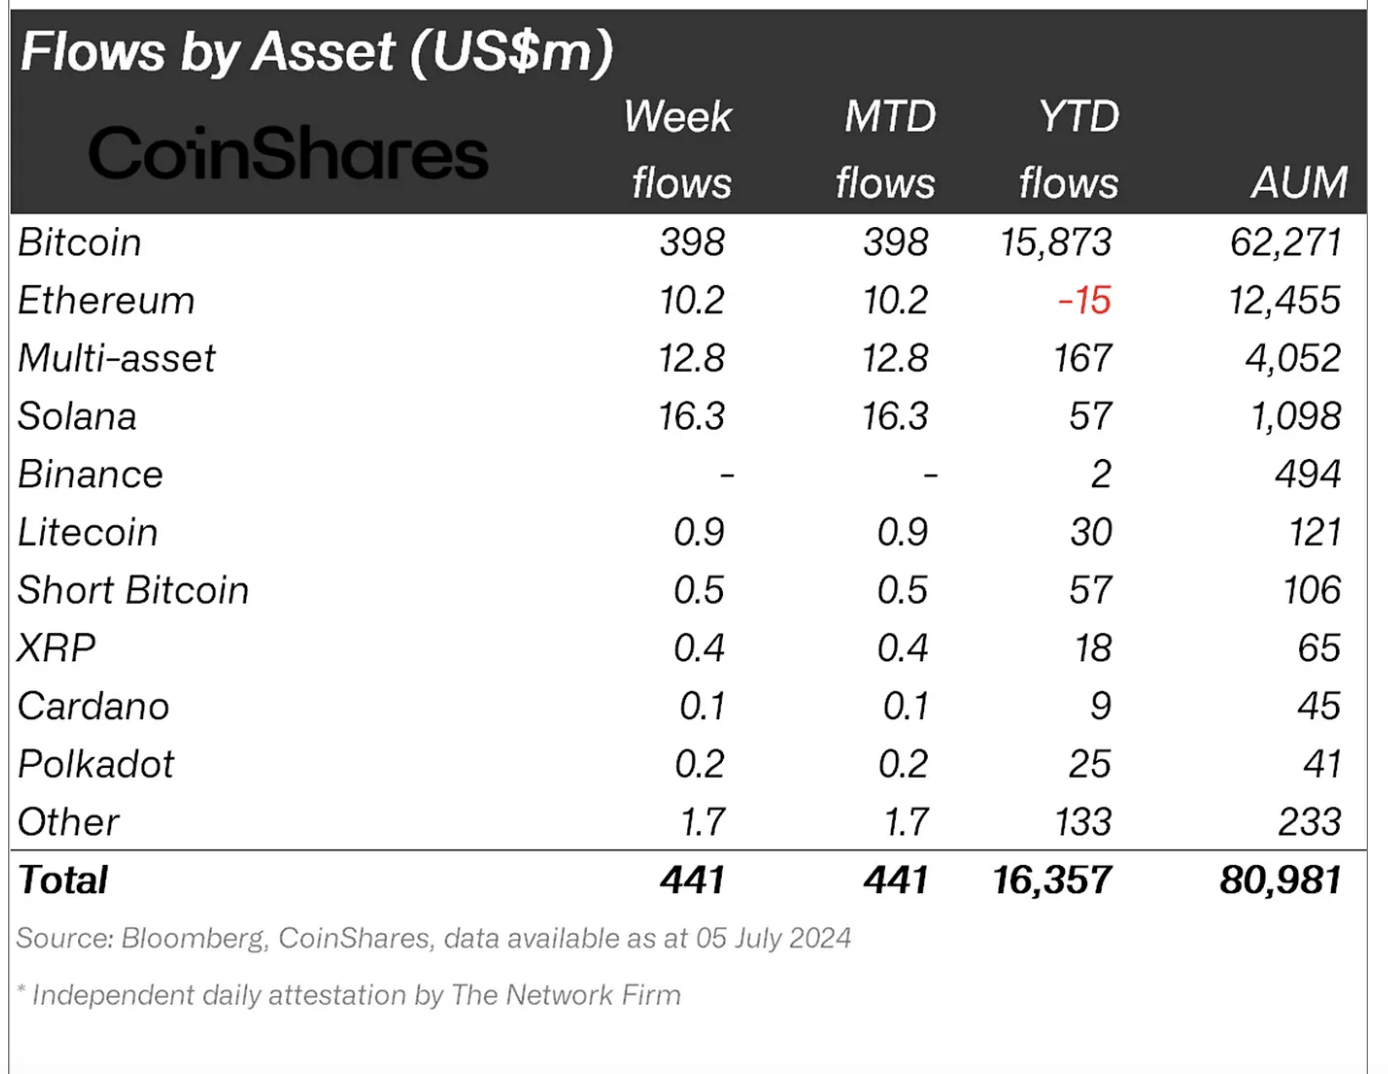This screenshot has height=1074, width=1388.
Task: Click the Polkadot row label
Action: pyautogui.click(x=96, y=765)
